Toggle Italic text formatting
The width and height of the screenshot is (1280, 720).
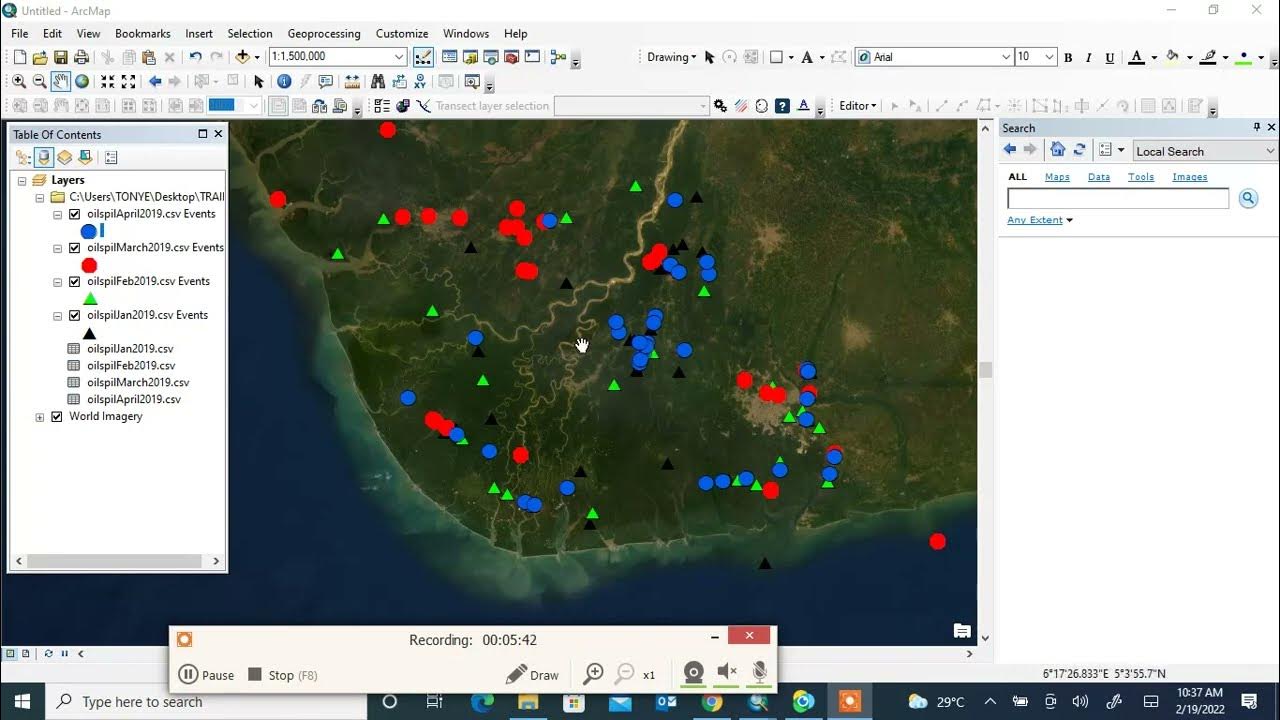[1089, 58]
